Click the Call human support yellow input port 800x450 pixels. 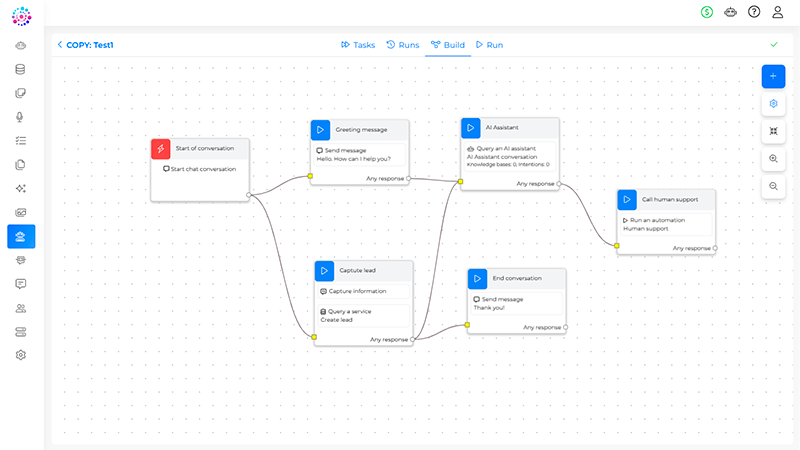pos(617,246)
